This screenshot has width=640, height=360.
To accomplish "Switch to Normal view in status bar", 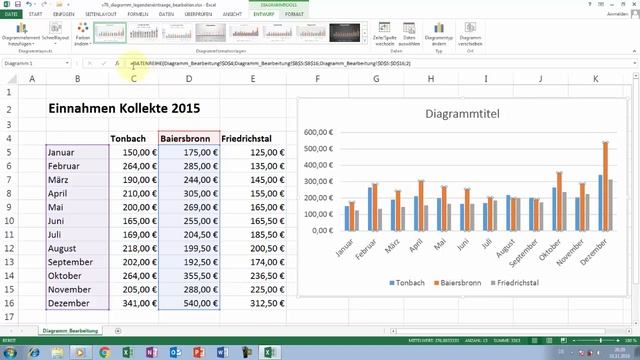I will 534,340.
